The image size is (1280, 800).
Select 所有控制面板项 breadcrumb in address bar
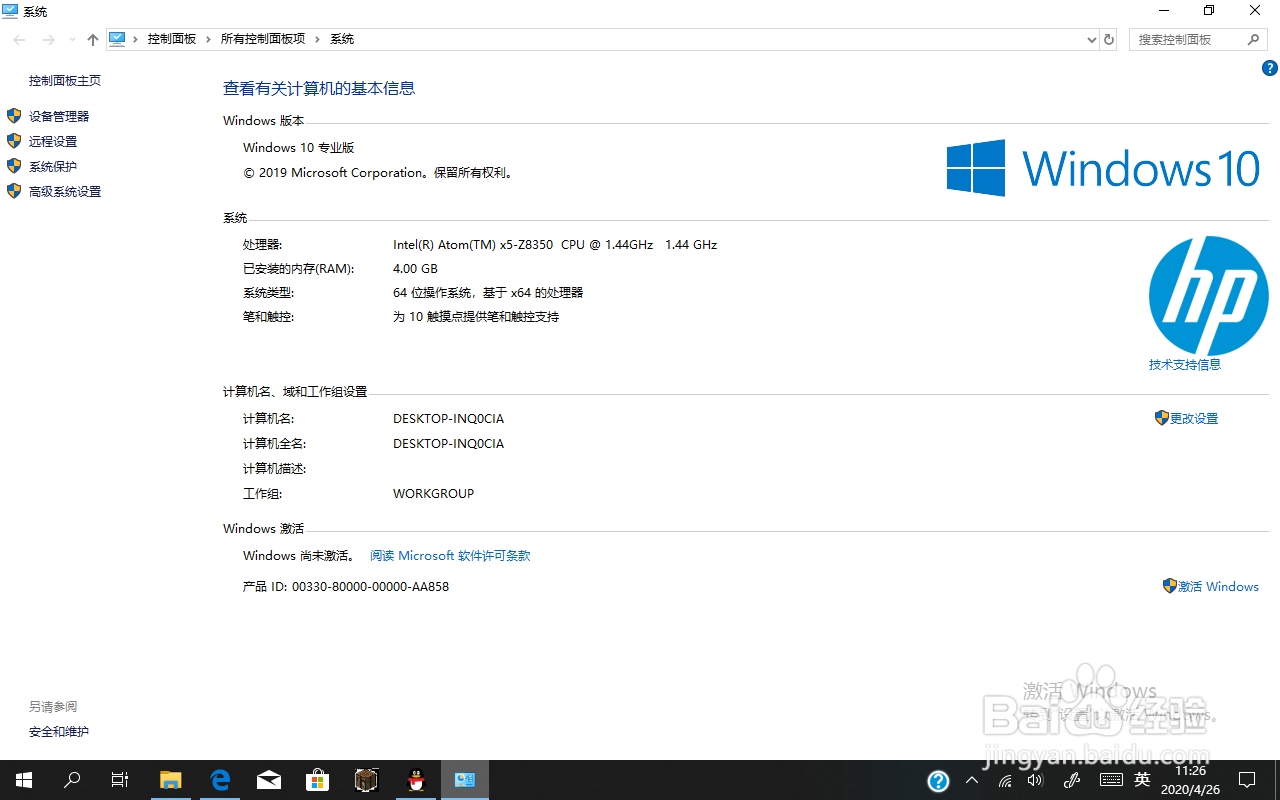point(263,39)
